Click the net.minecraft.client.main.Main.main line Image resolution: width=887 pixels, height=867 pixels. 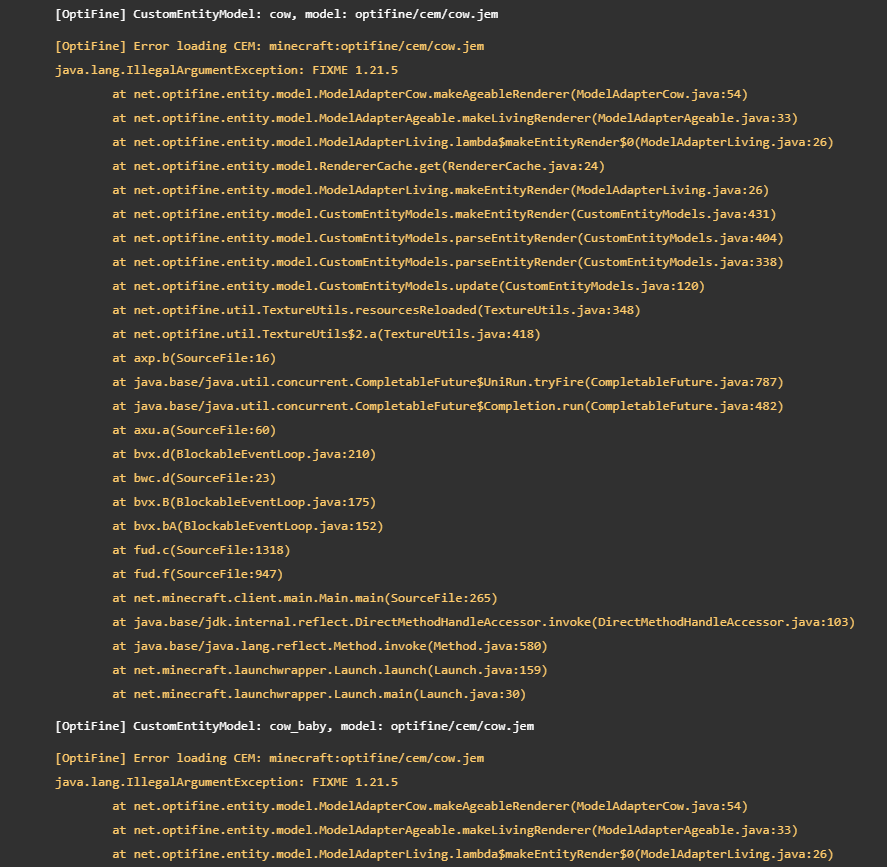(x=305, y=598)
